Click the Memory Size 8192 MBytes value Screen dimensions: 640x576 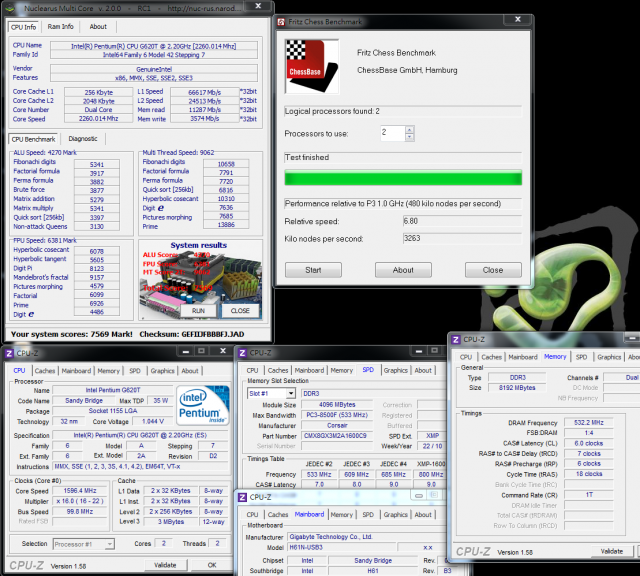pyautogui.click(x=517, y=387)
